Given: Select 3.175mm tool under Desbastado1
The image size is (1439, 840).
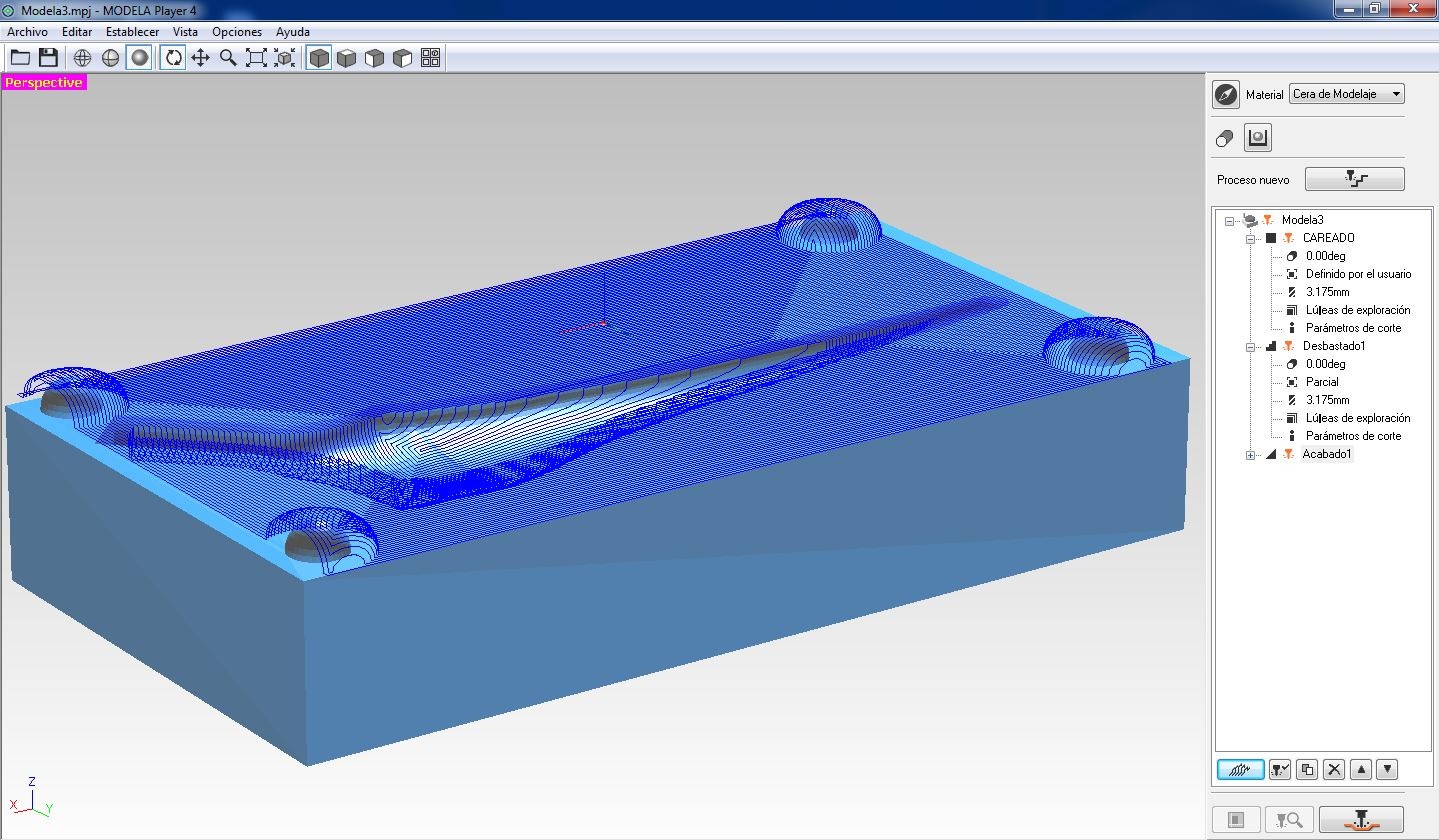Looking at the screenshot, I should [x=1327, y=400].
